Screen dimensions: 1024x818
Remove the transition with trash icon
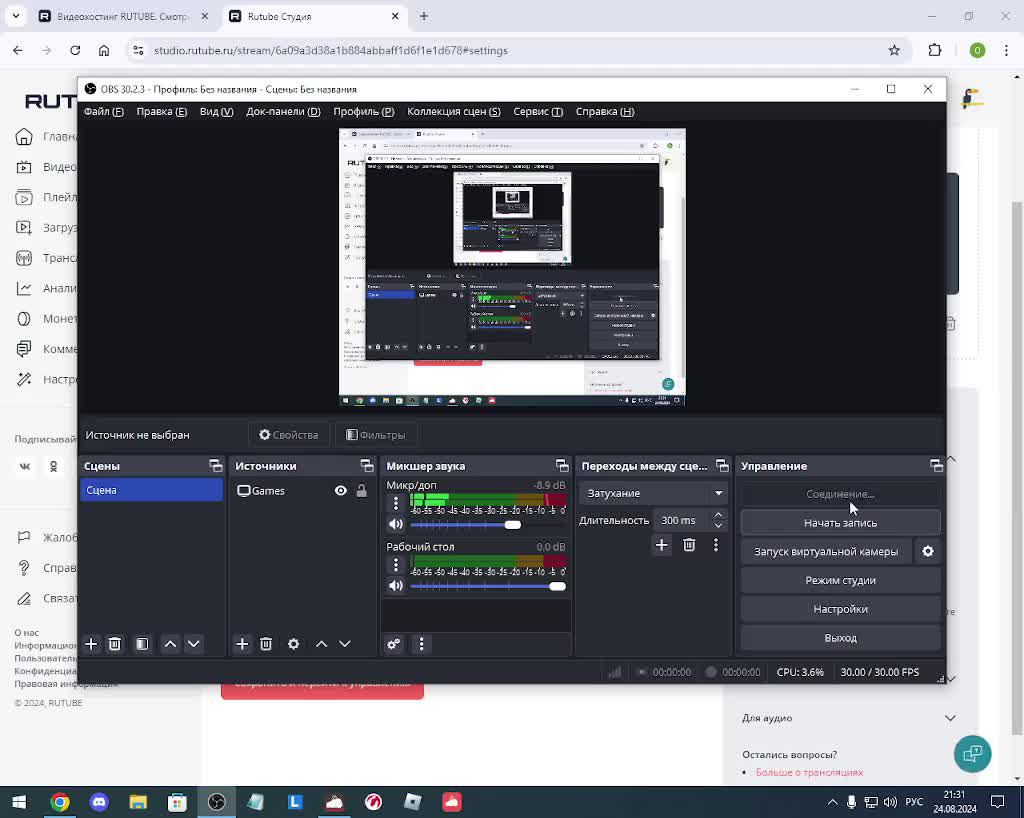coord(689,545)
